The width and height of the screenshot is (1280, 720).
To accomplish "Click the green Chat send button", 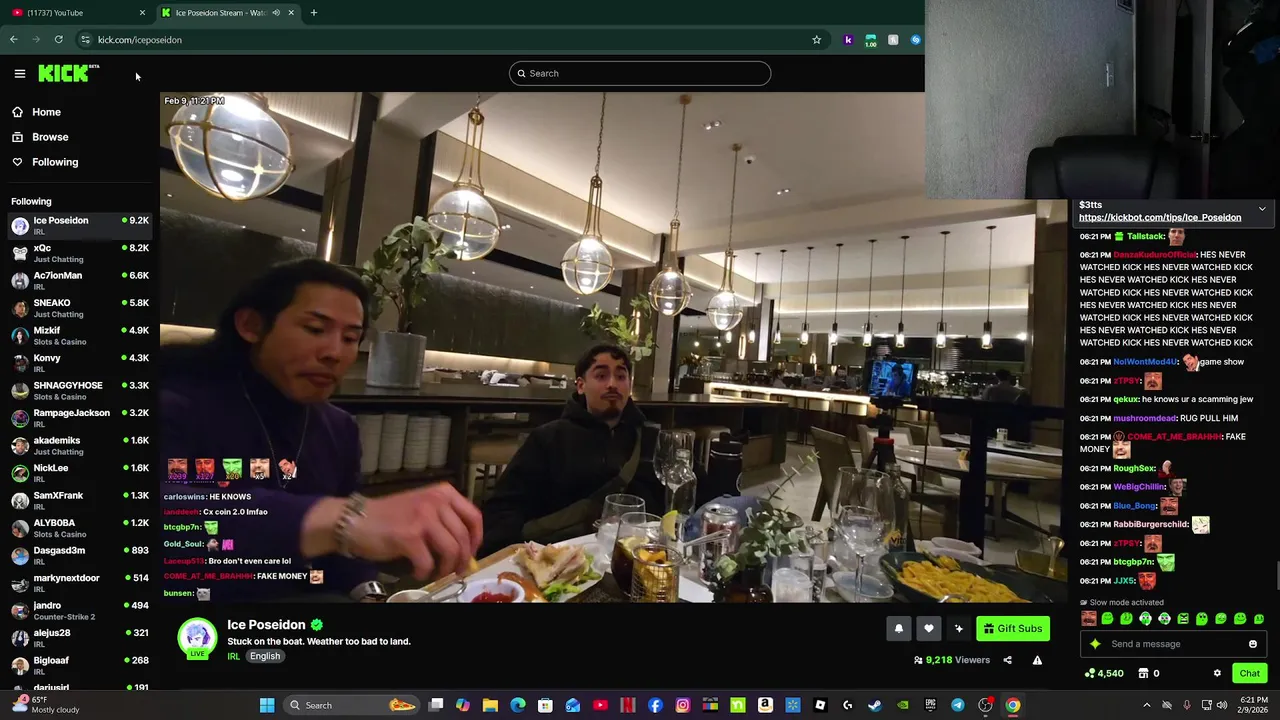I will pyautogui.click(x=1249, y=673).
